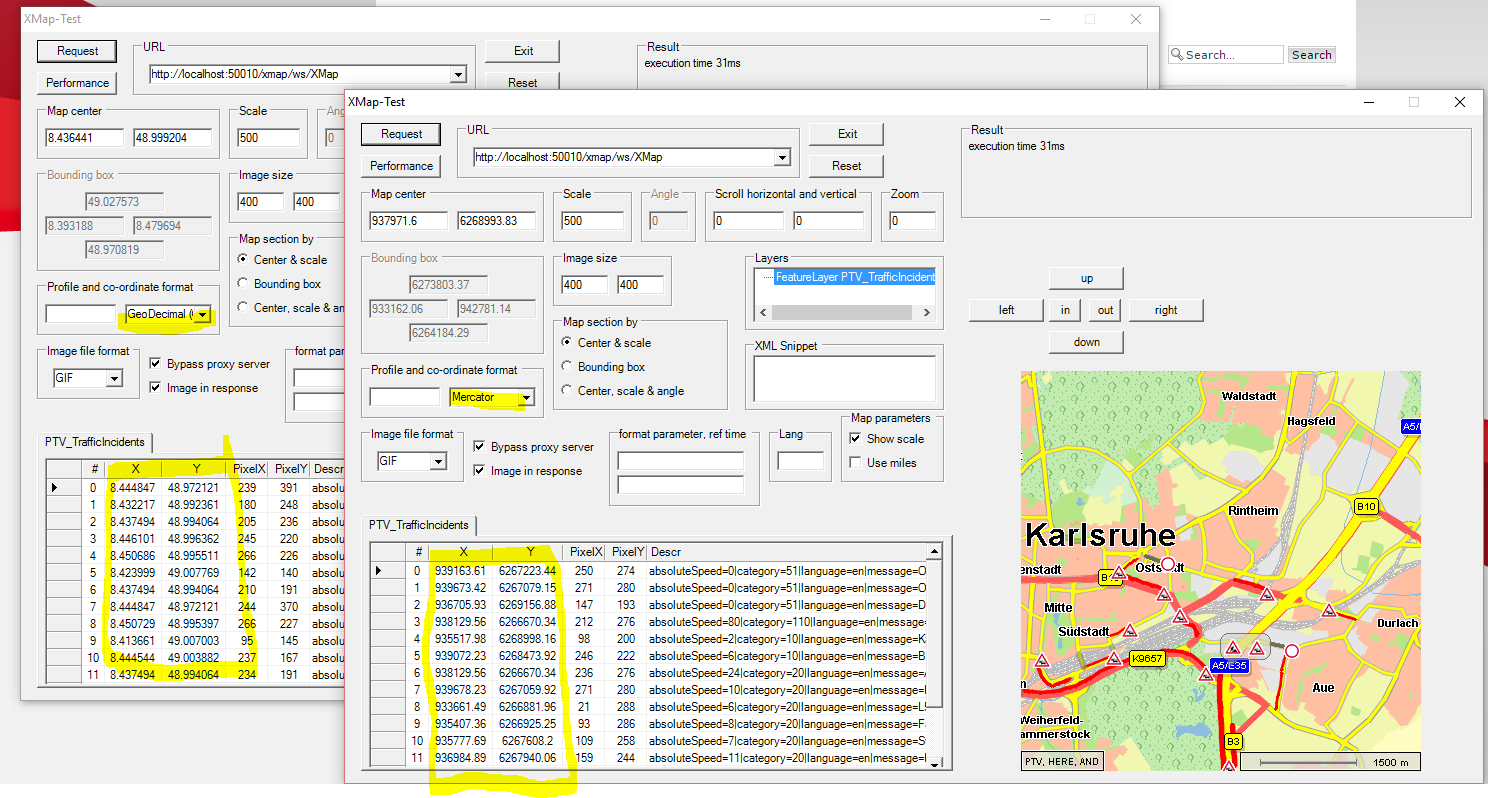The width and height of the screenshot is (1488, 798).
Task: Expand the front window URL combo box
Action: tap(782, 157)
